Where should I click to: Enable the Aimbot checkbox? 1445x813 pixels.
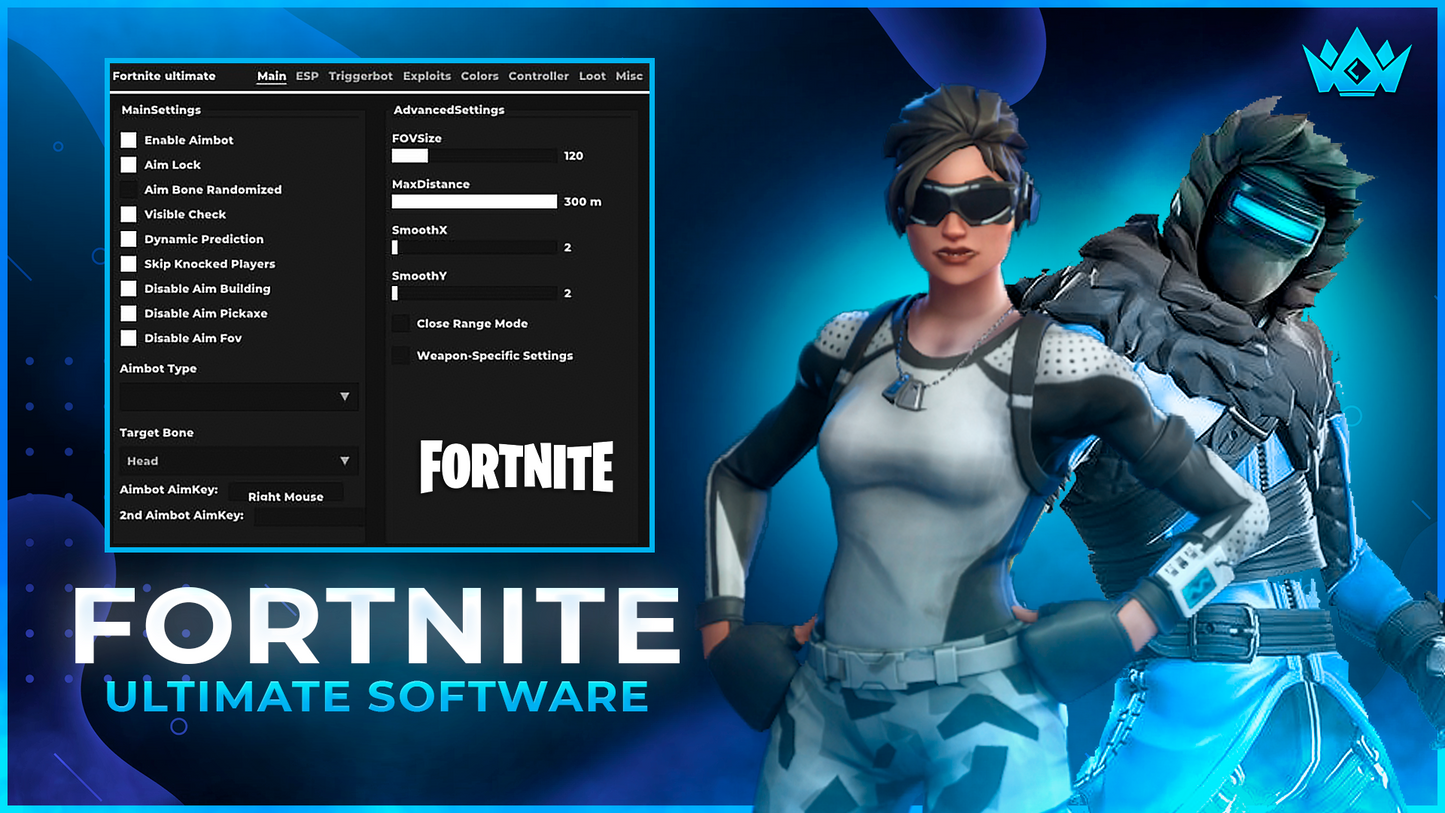pyautogui.click(x=129, y=140)
